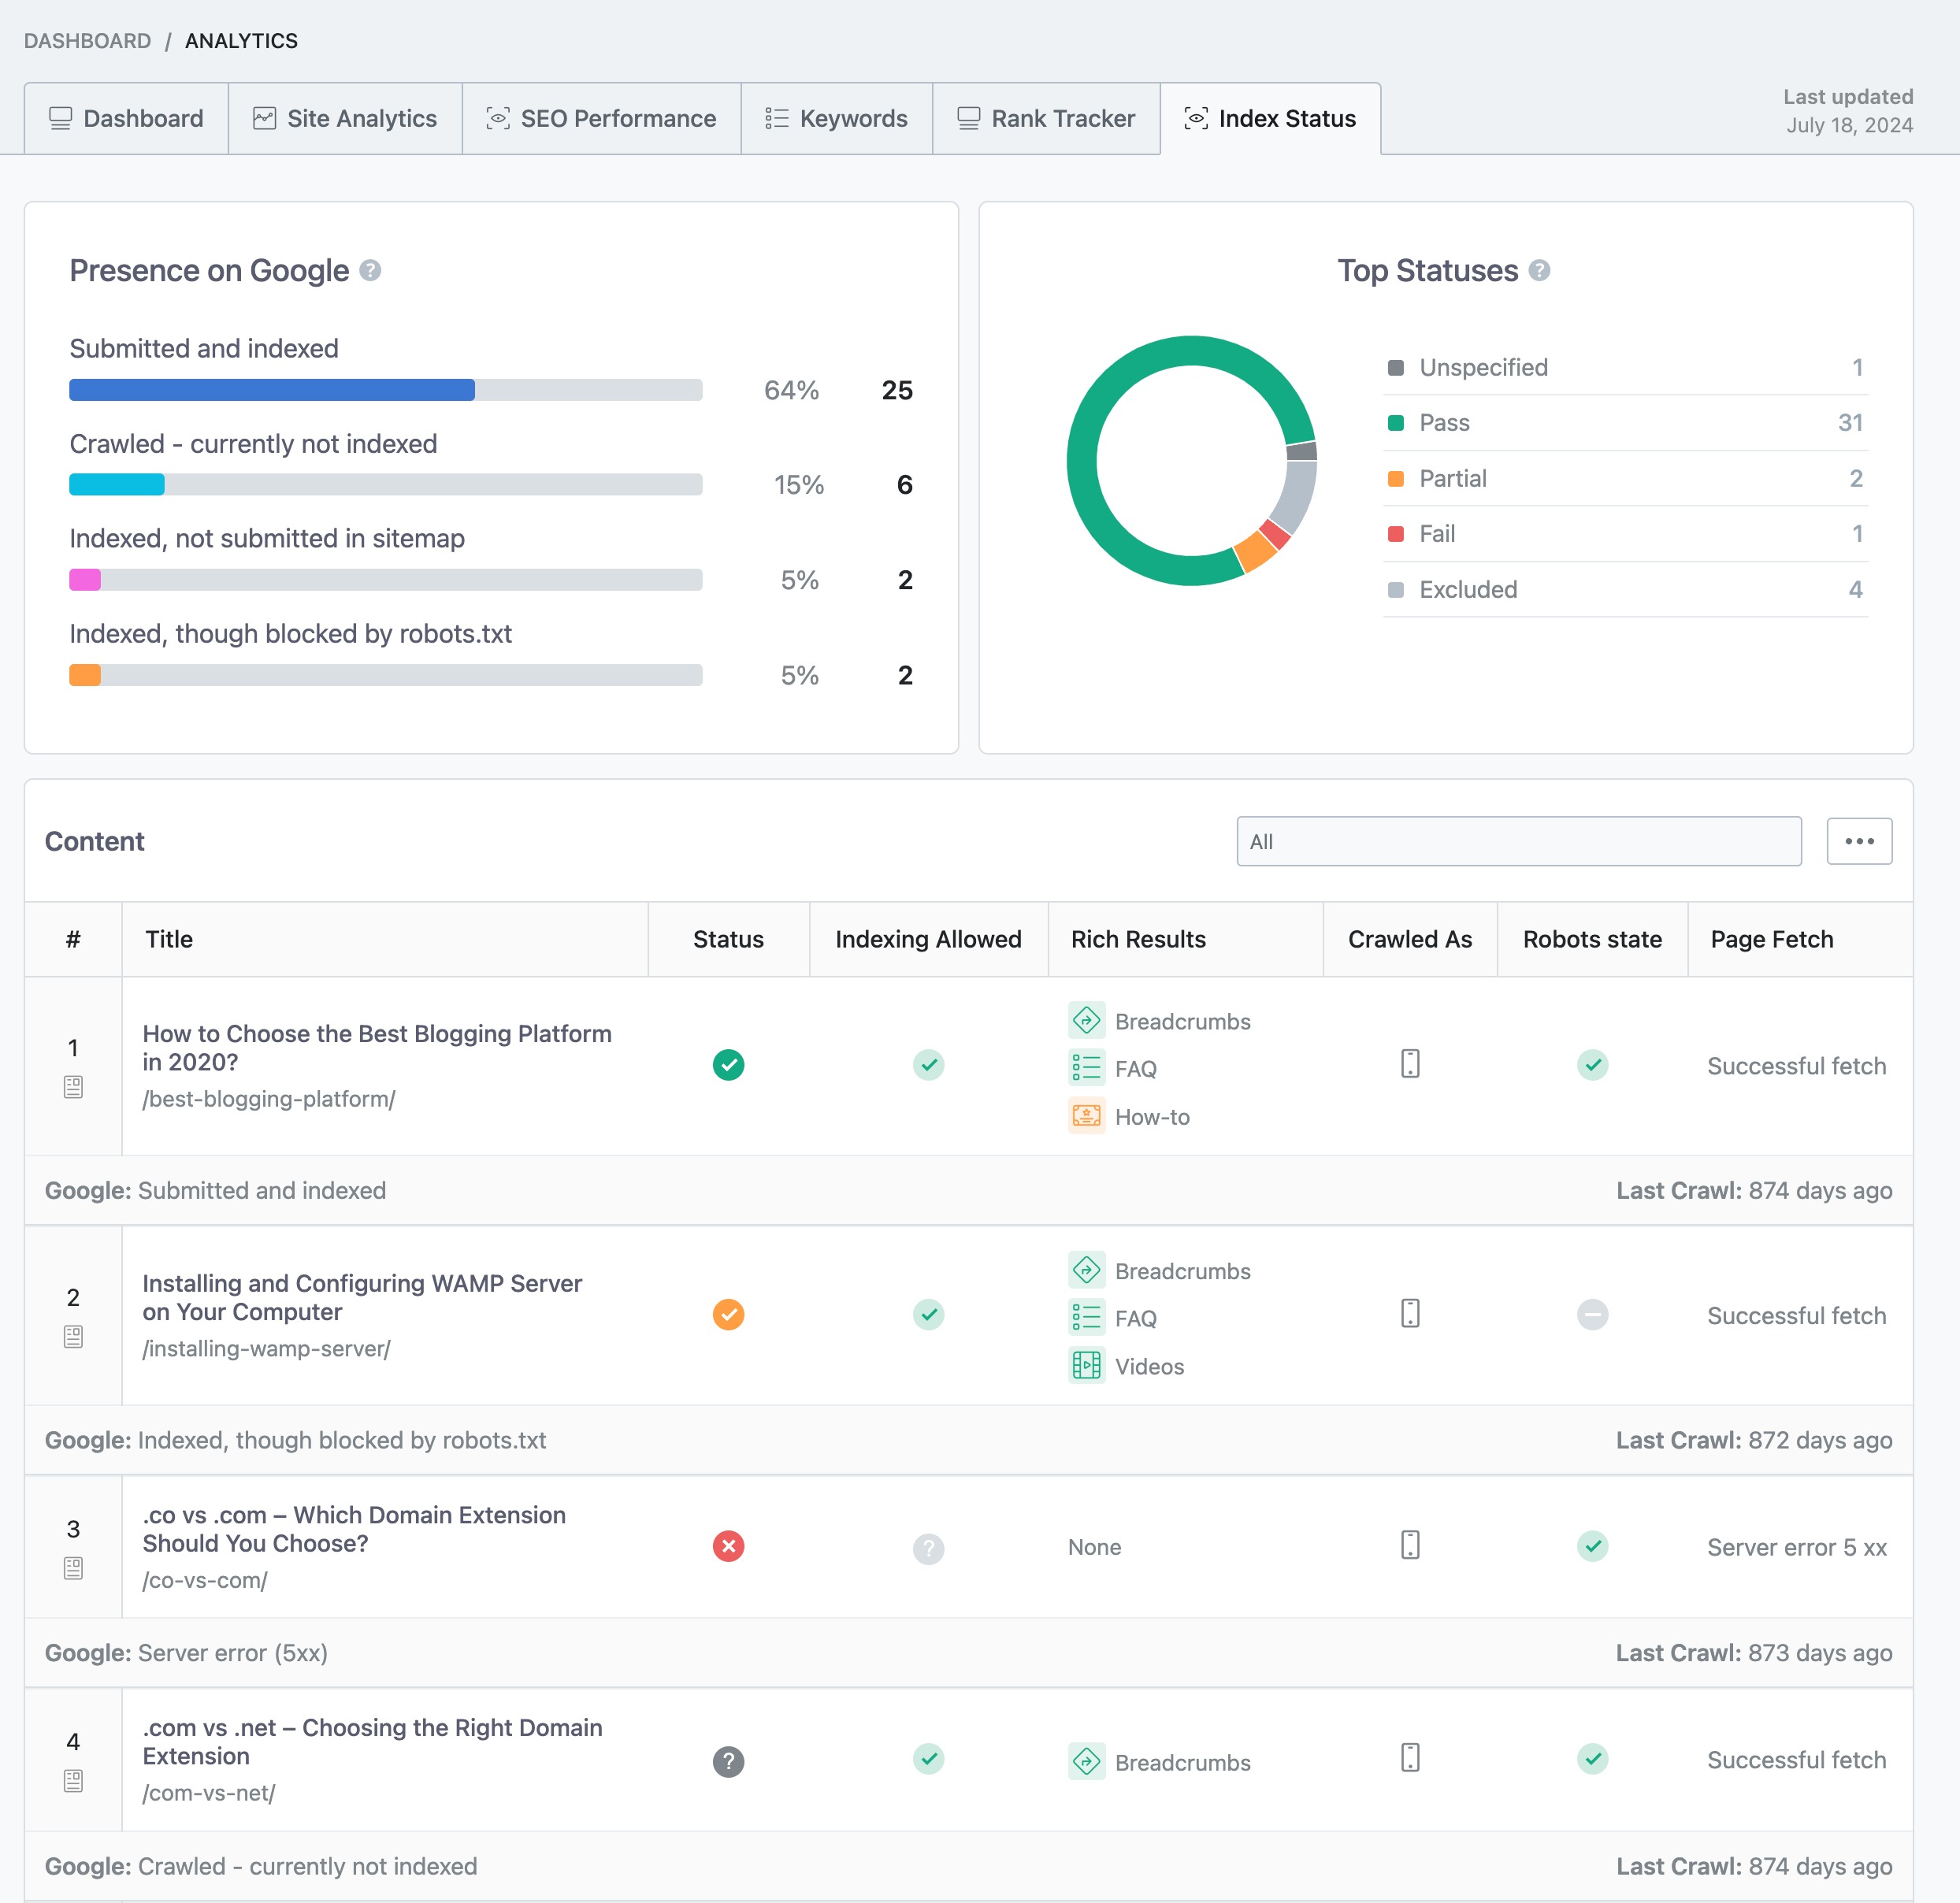
Task: Click the red fail status icon for row 3
Action: coord(726,1545)
